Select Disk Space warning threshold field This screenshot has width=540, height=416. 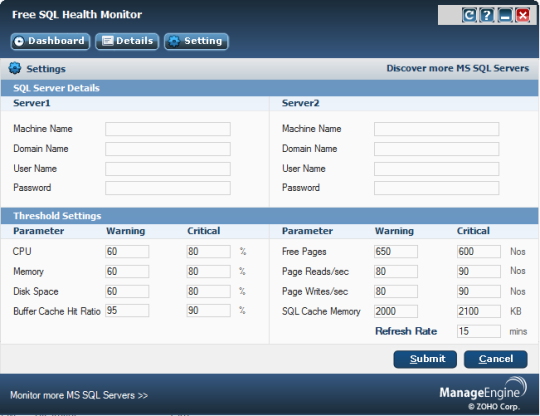127,291
